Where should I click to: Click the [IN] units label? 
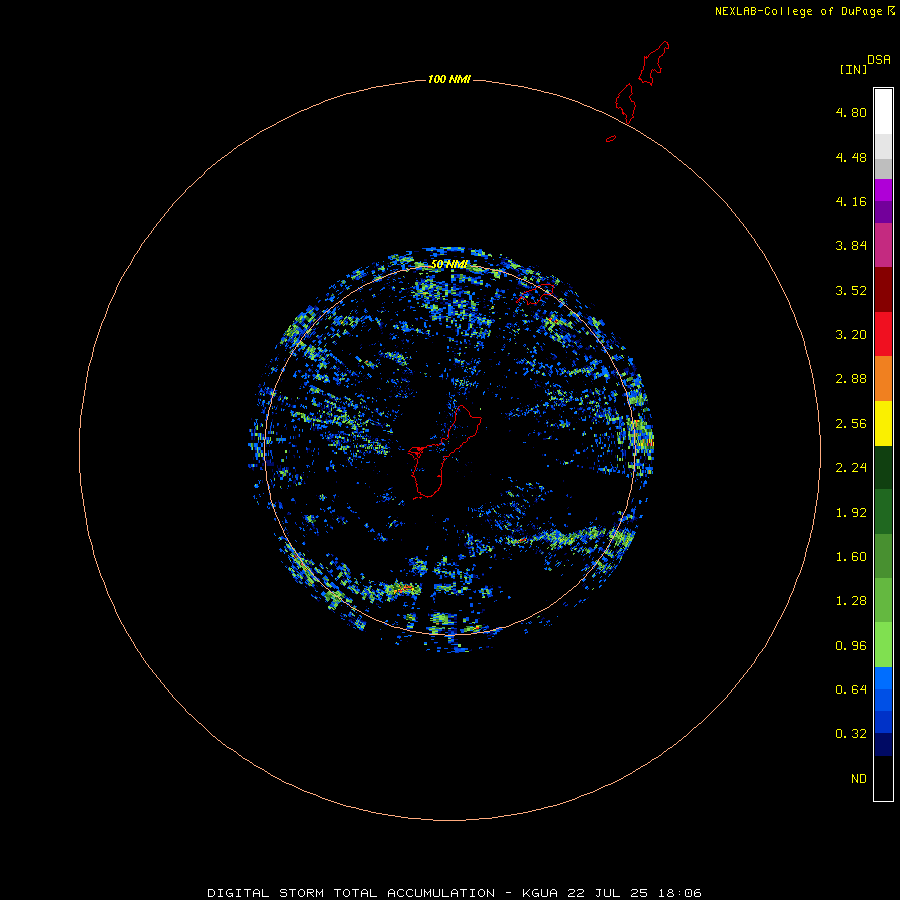click(x=854, y=69)
